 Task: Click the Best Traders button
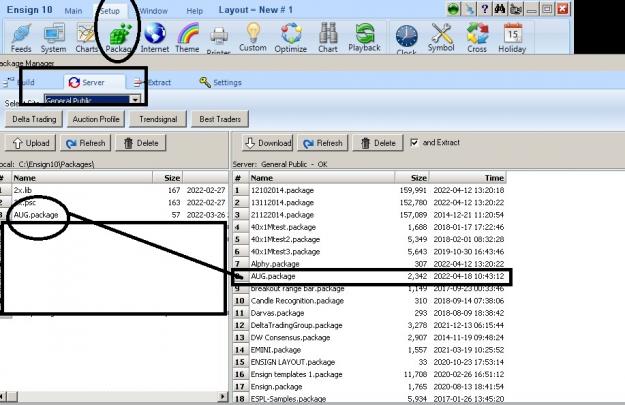point(220,119)
